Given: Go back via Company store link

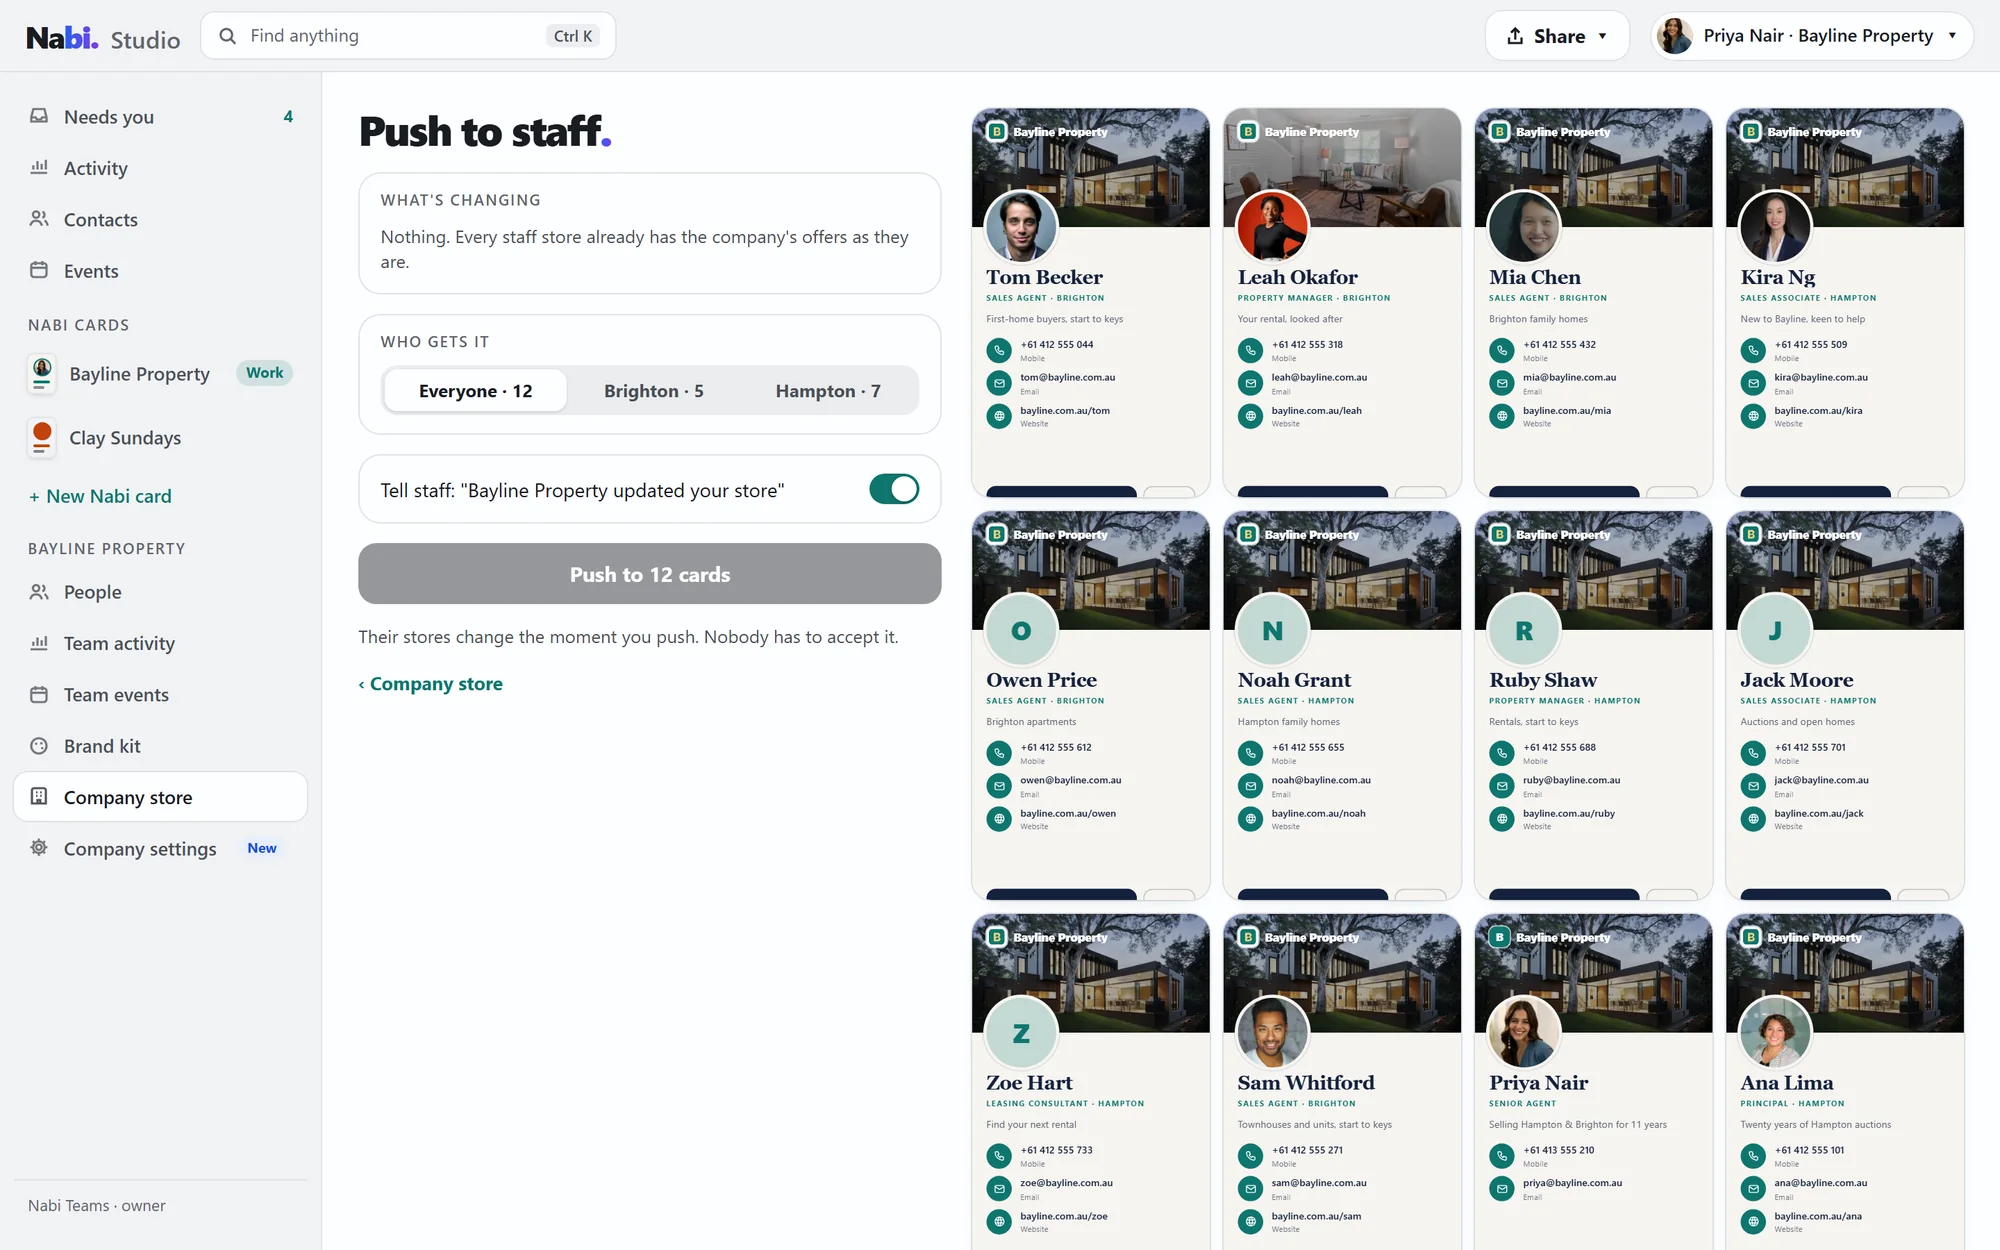Looking at the screenshot, I should [431, 684].
